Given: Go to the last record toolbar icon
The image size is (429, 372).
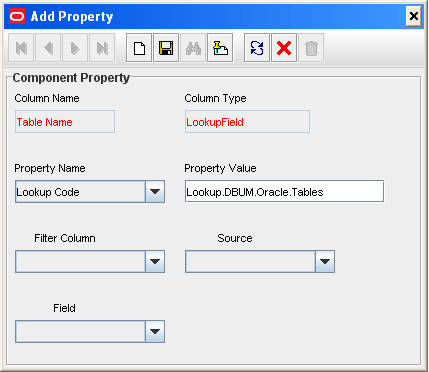Looking at the screenshot, I should [102, 48].
